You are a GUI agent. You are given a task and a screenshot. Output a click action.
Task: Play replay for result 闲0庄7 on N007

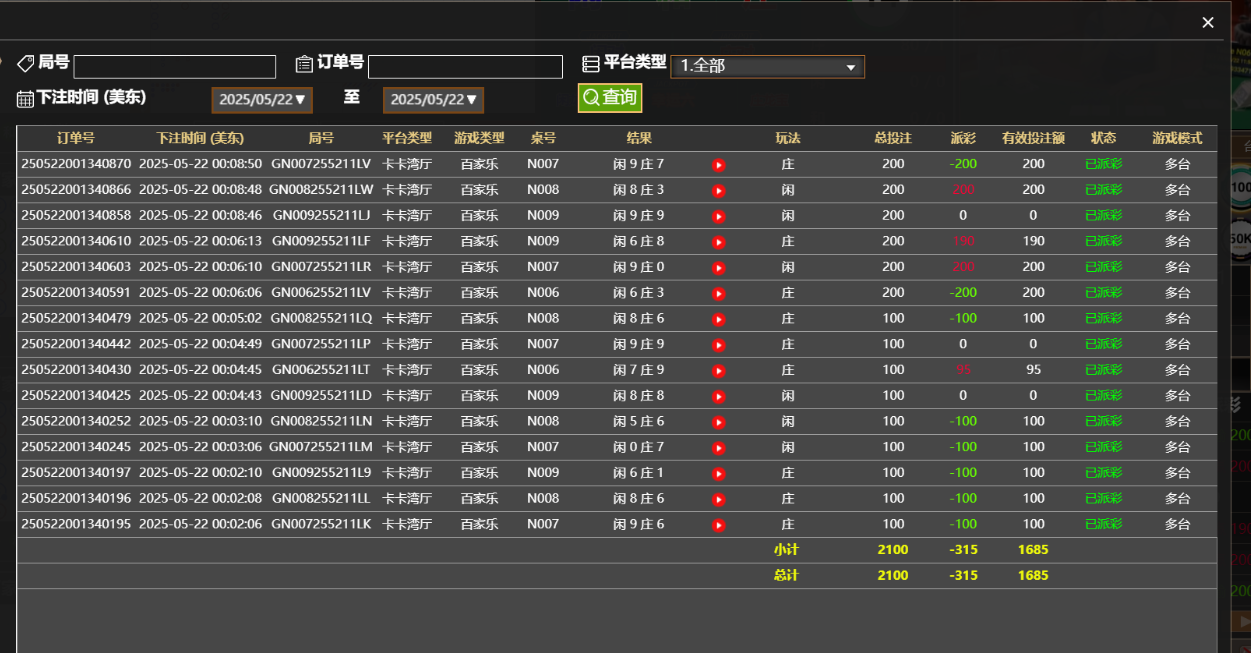coord(718,446)
